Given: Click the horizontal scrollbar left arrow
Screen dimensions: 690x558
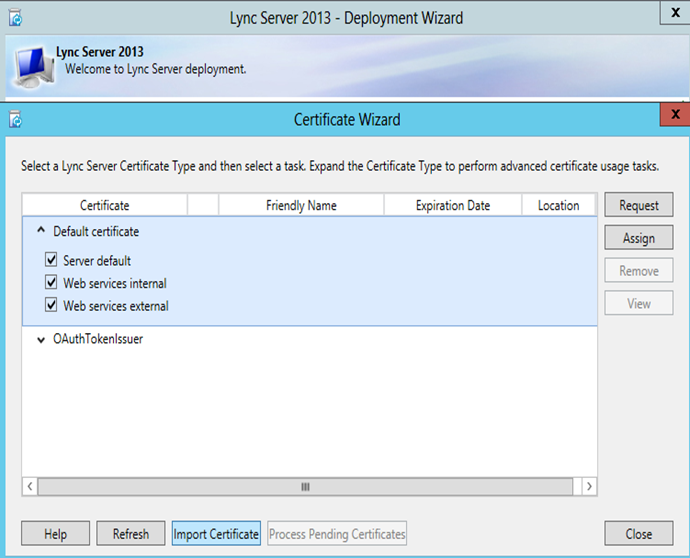Looking at the screenshot, I should (x=29, y=487).
